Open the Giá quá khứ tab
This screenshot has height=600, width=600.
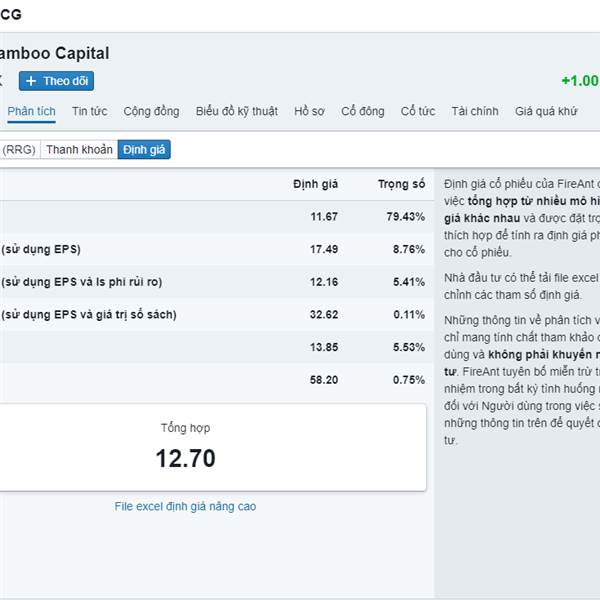click(x=546, y=111)
